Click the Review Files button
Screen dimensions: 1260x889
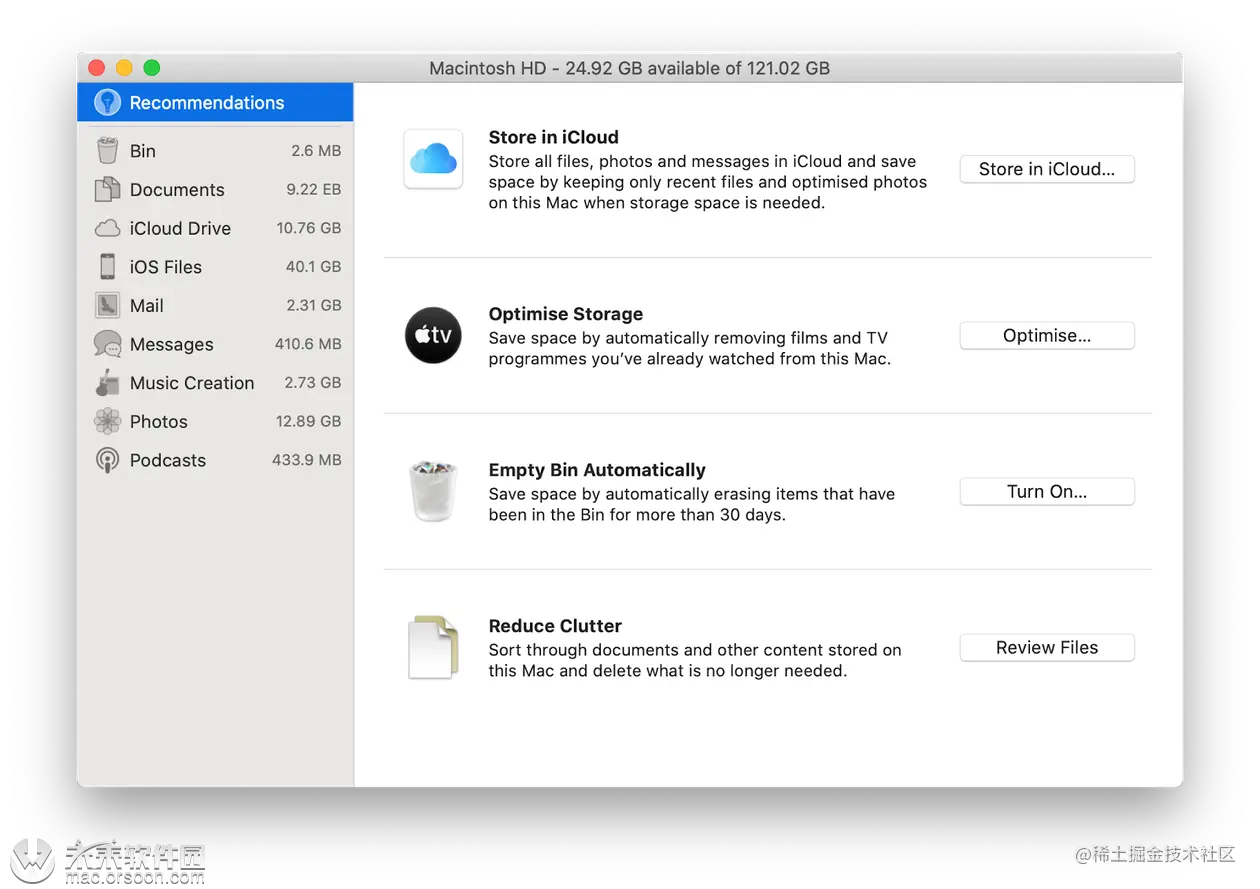click(x=1047, y=647)
